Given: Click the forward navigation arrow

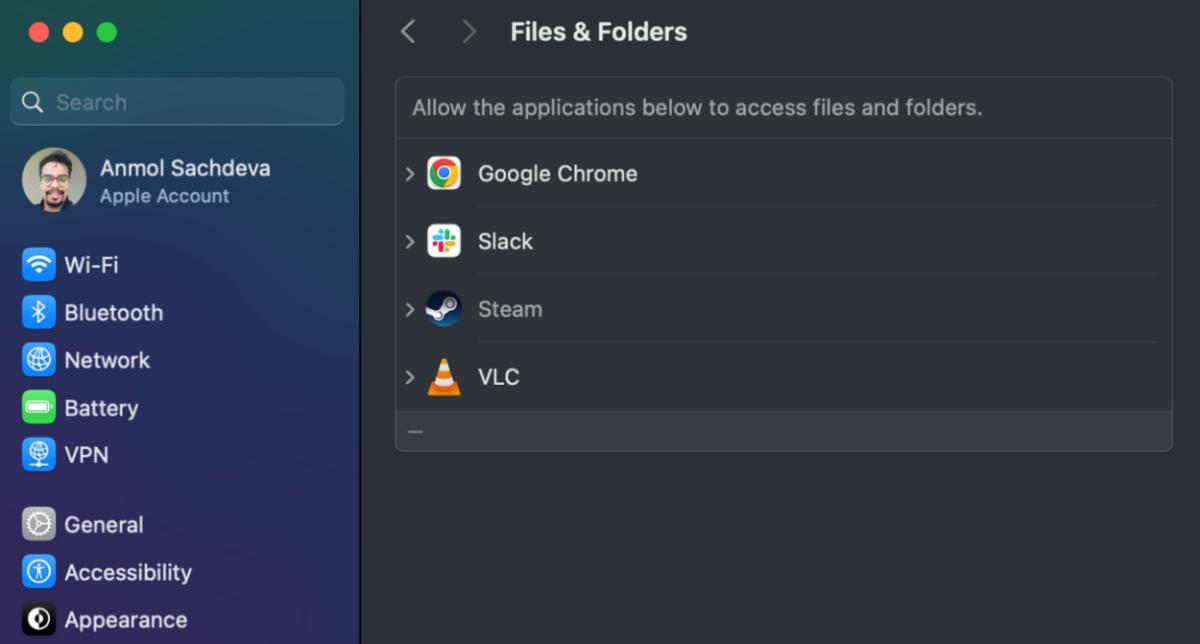Looking at the screenshot, I should point(468,32).
